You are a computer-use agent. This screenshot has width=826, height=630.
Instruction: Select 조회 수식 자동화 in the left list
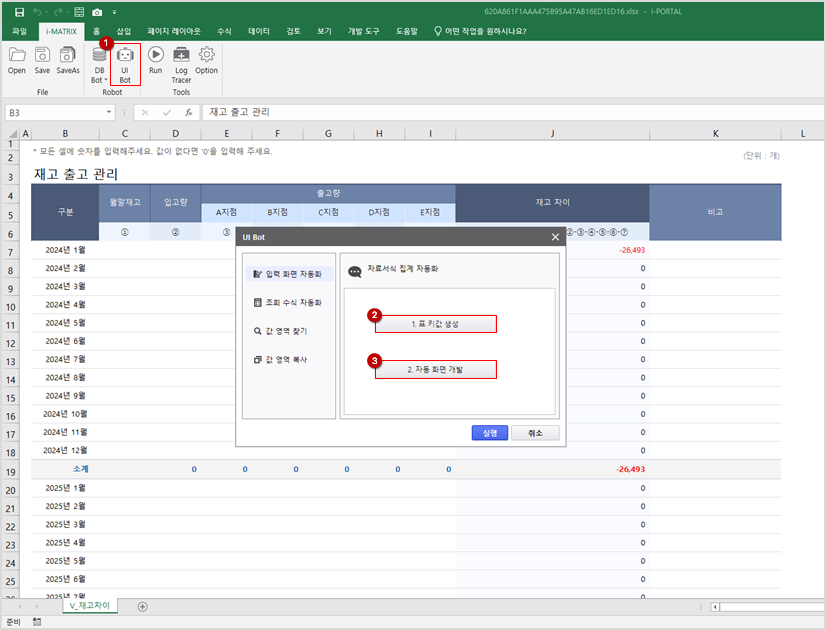pyautogui.click(x=287, y=301)
